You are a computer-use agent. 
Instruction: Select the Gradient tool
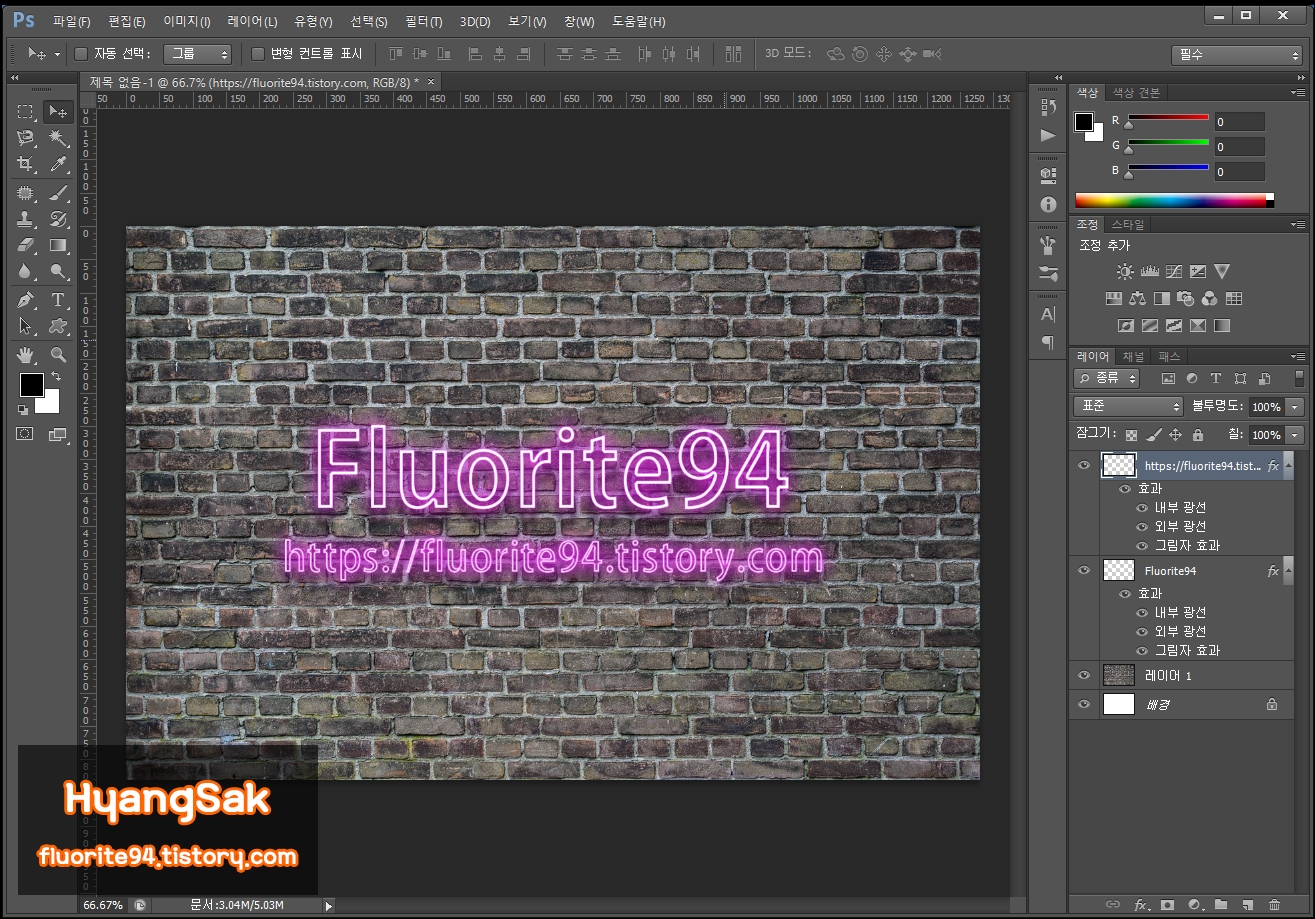point(59,245)
